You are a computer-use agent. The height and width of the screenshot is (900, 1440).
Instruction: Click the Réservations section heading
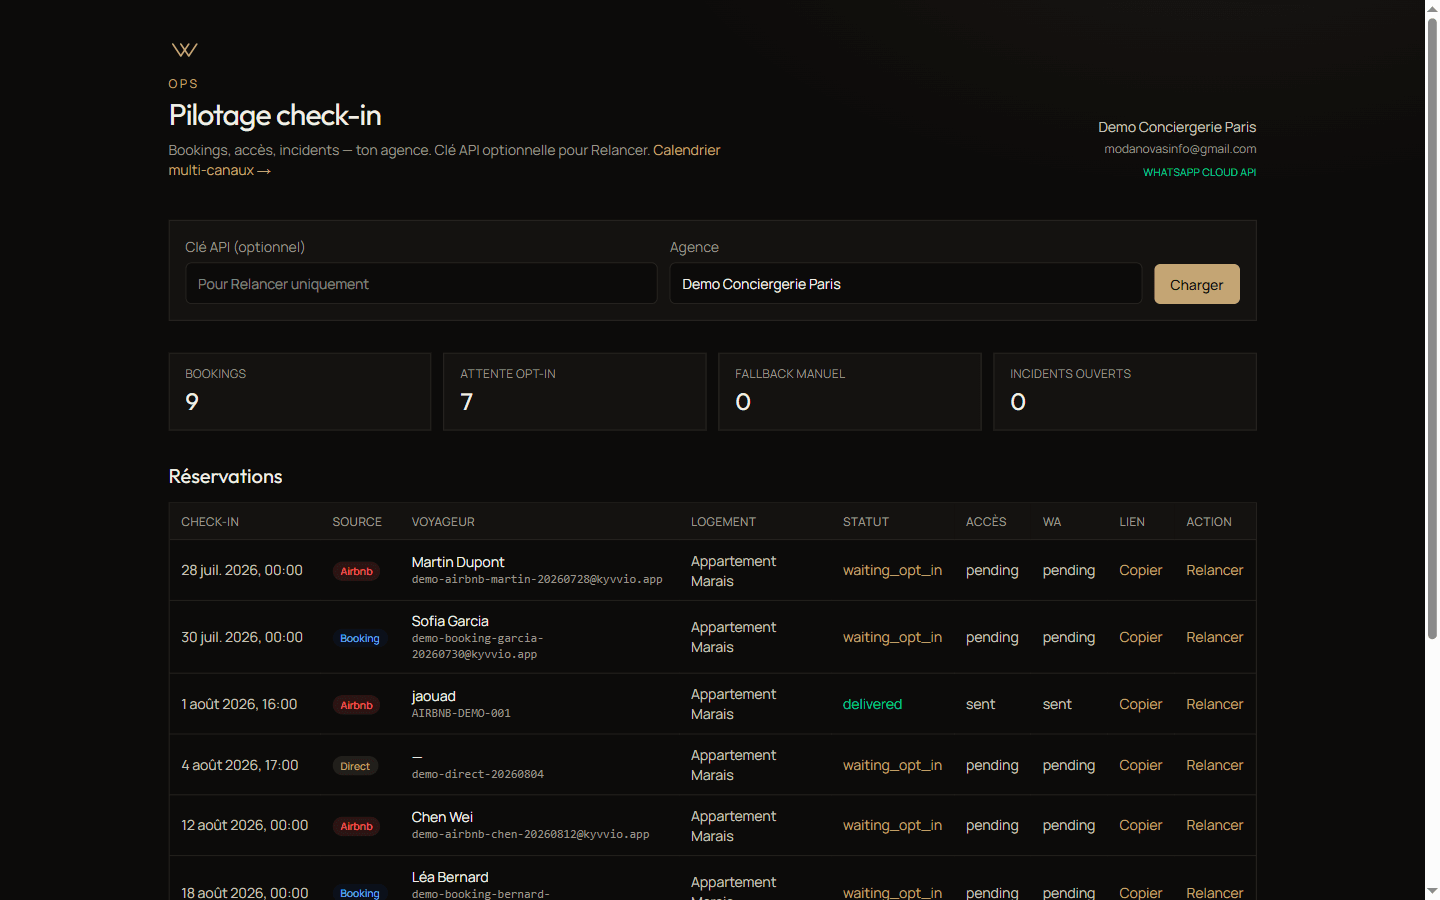(226, 477)
